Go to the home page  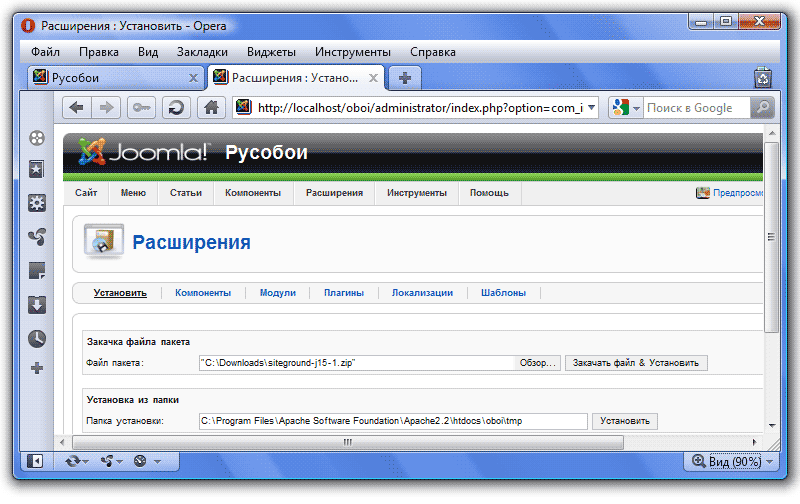(210, 107)
